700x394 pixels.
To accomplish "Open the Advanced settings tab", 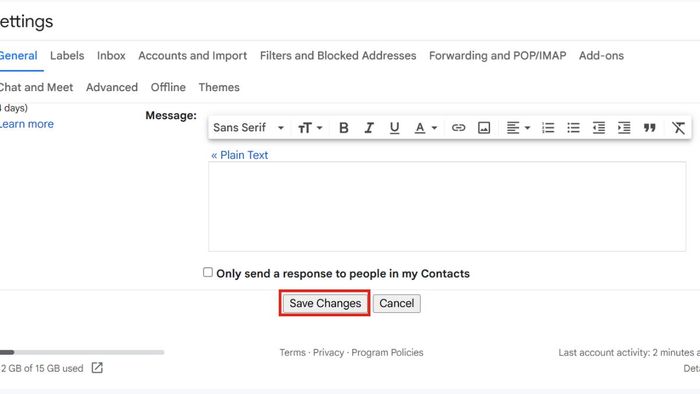I will click(x=112, y=87).
